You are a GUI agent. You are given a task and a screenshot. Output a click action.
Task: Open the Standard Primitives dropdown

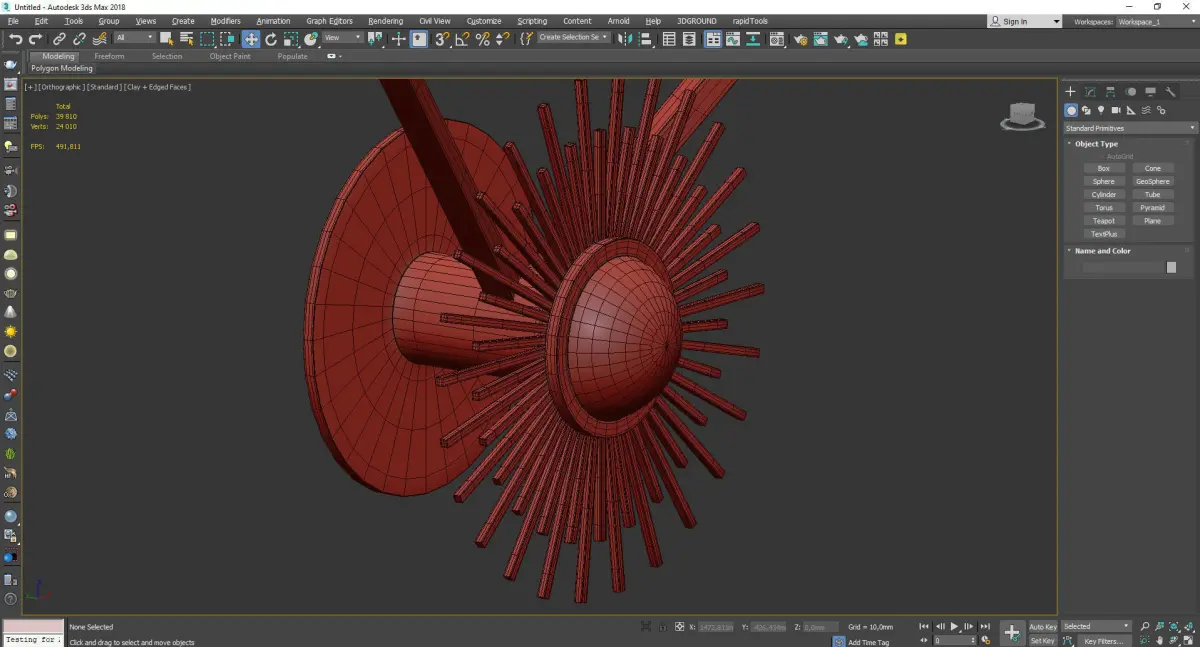1130,128
